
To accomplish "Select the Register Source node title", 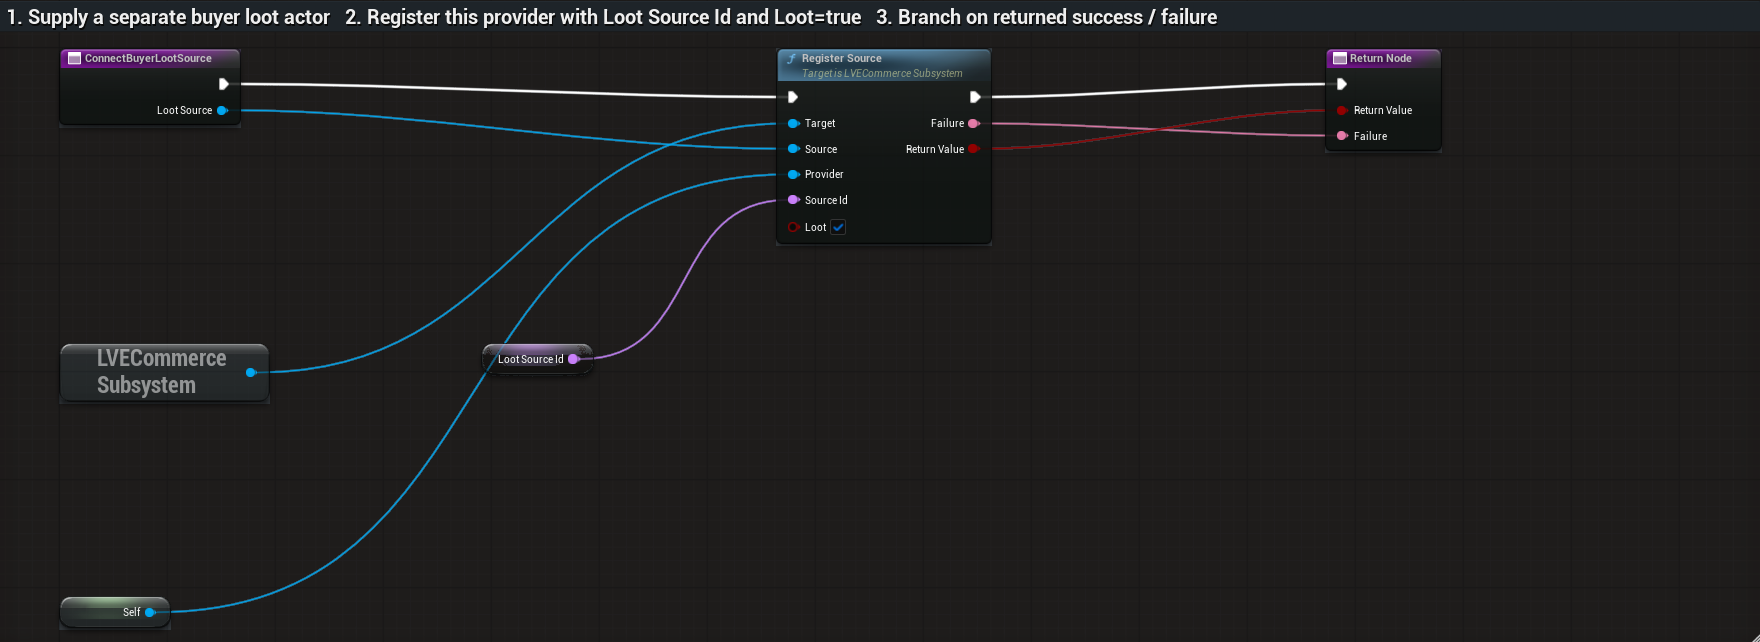I will tap(841, 58).
